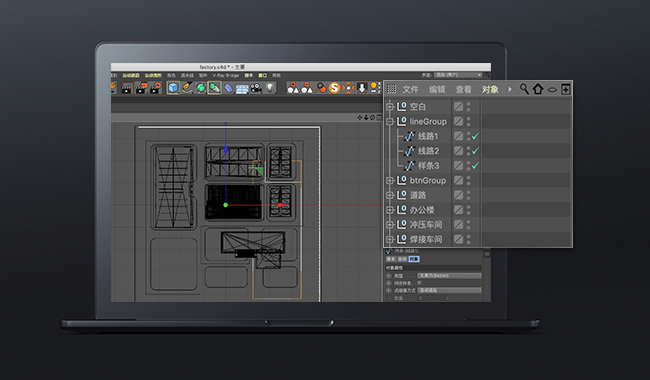Click the second orange-white shapes group icon
The width and height of the screenshot is (650, 380).
pos(307,87)
